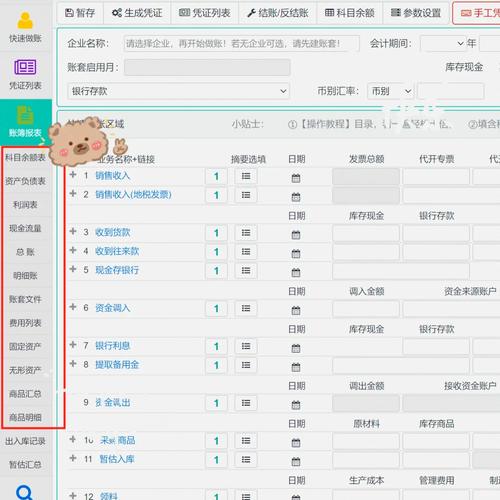Viewport: 500px width, 500px height.
Task: Expand row 7 银行利息 plus icon
Action: click(73, 345)
